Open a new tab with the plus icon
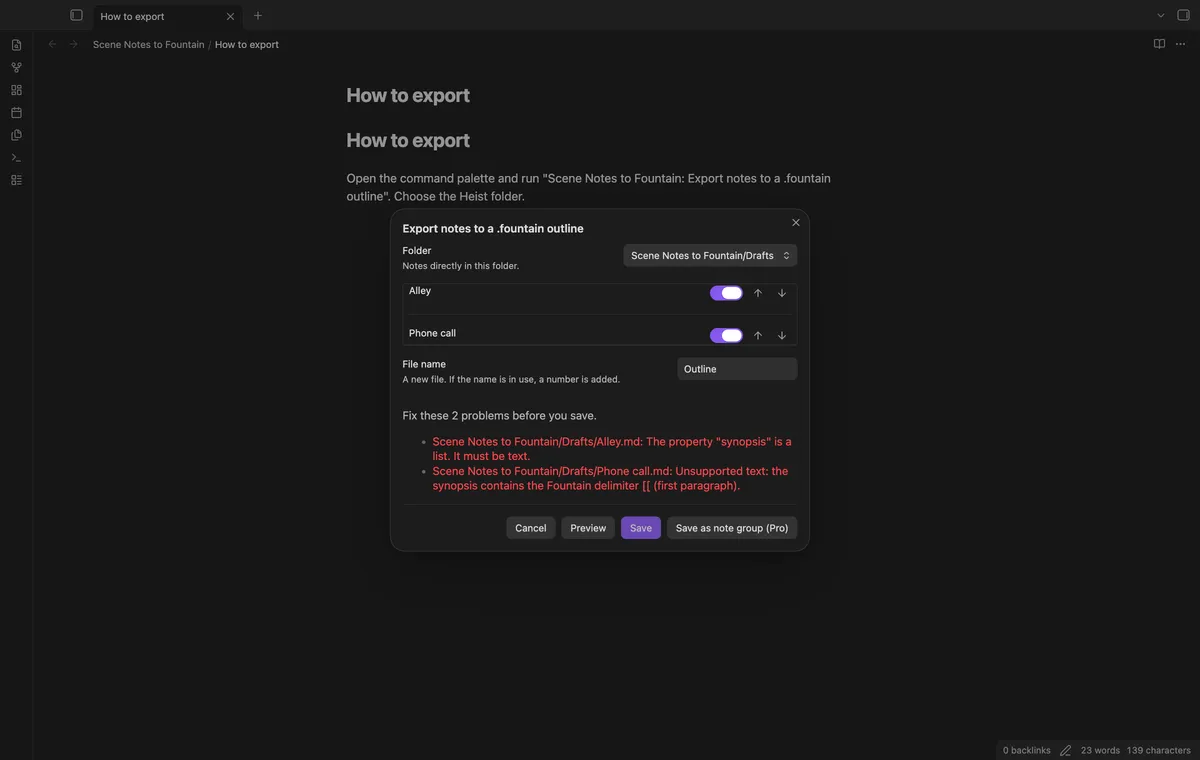 pyautogui.click(x=258, y=16)
